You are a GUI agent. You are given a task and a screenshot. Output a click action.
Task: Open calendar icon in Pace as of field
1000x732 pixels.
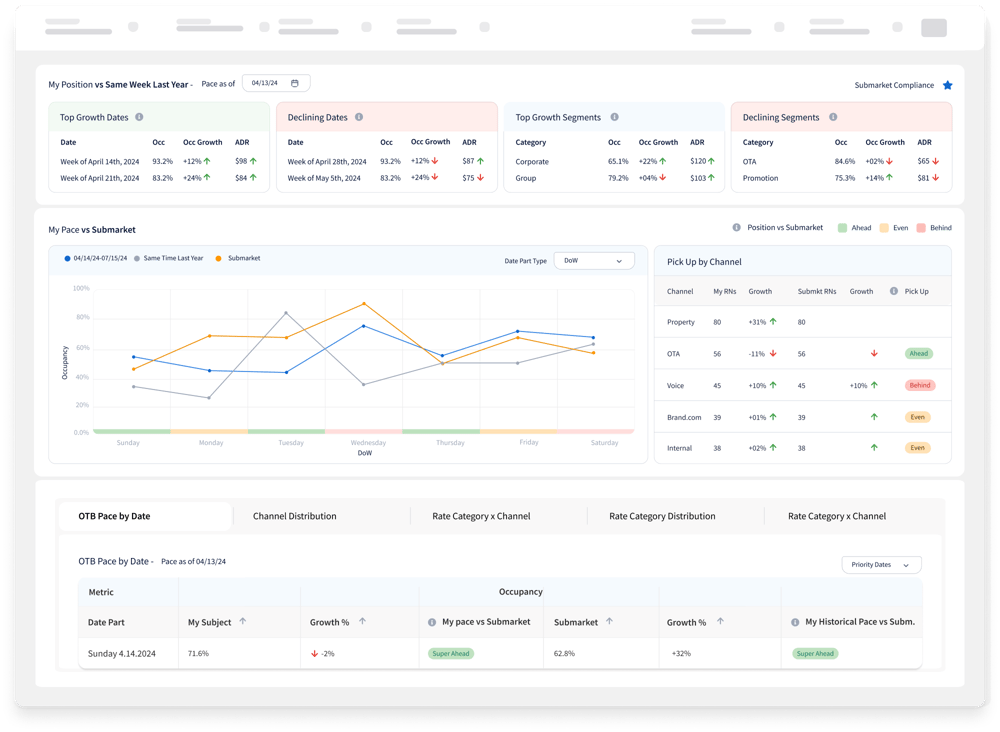pyautogui.click(x=295, y=84)
